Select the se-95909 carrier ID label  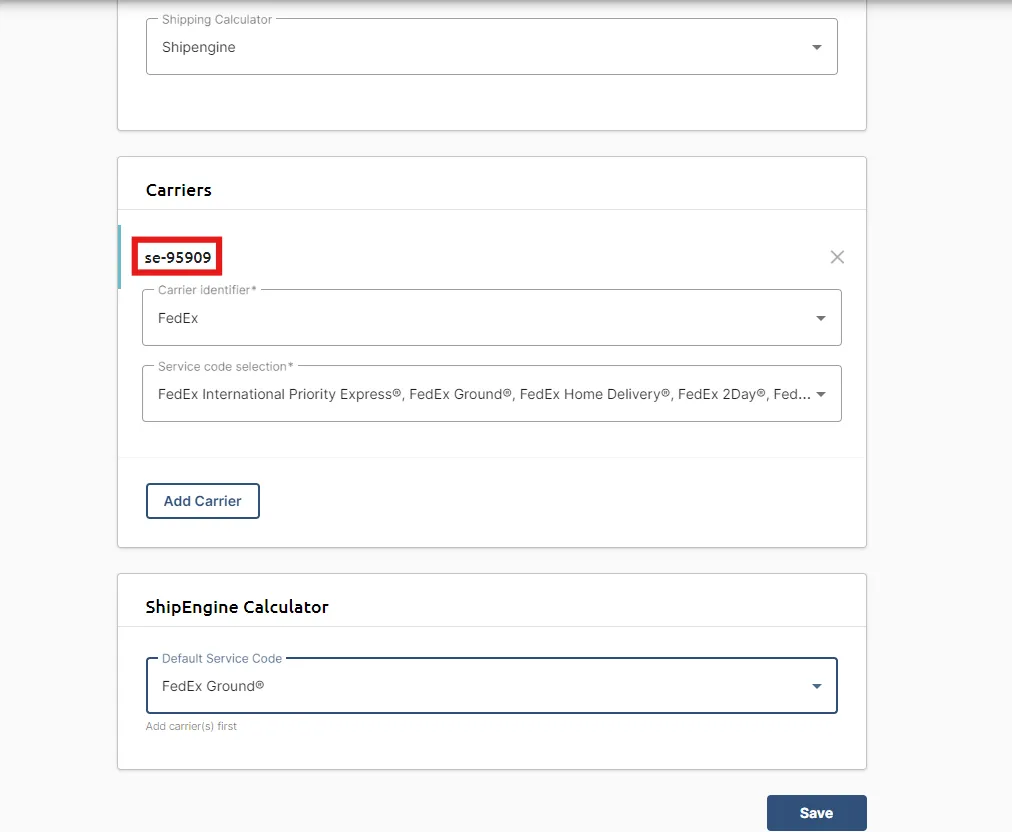point(177,258)
